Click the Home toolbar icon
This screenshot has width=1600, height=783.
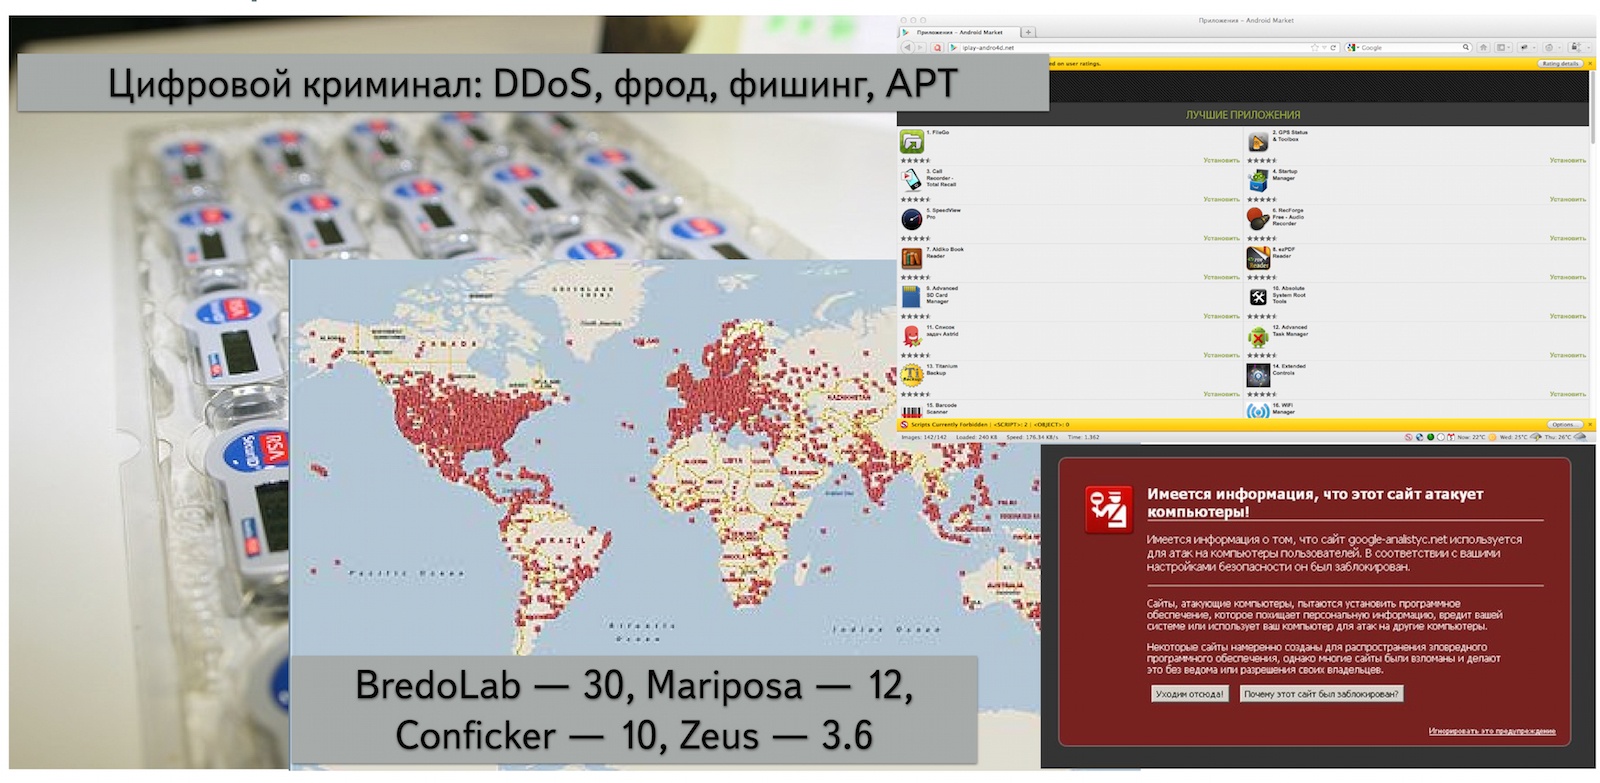pyautogui.click(x=1483, y=47)
